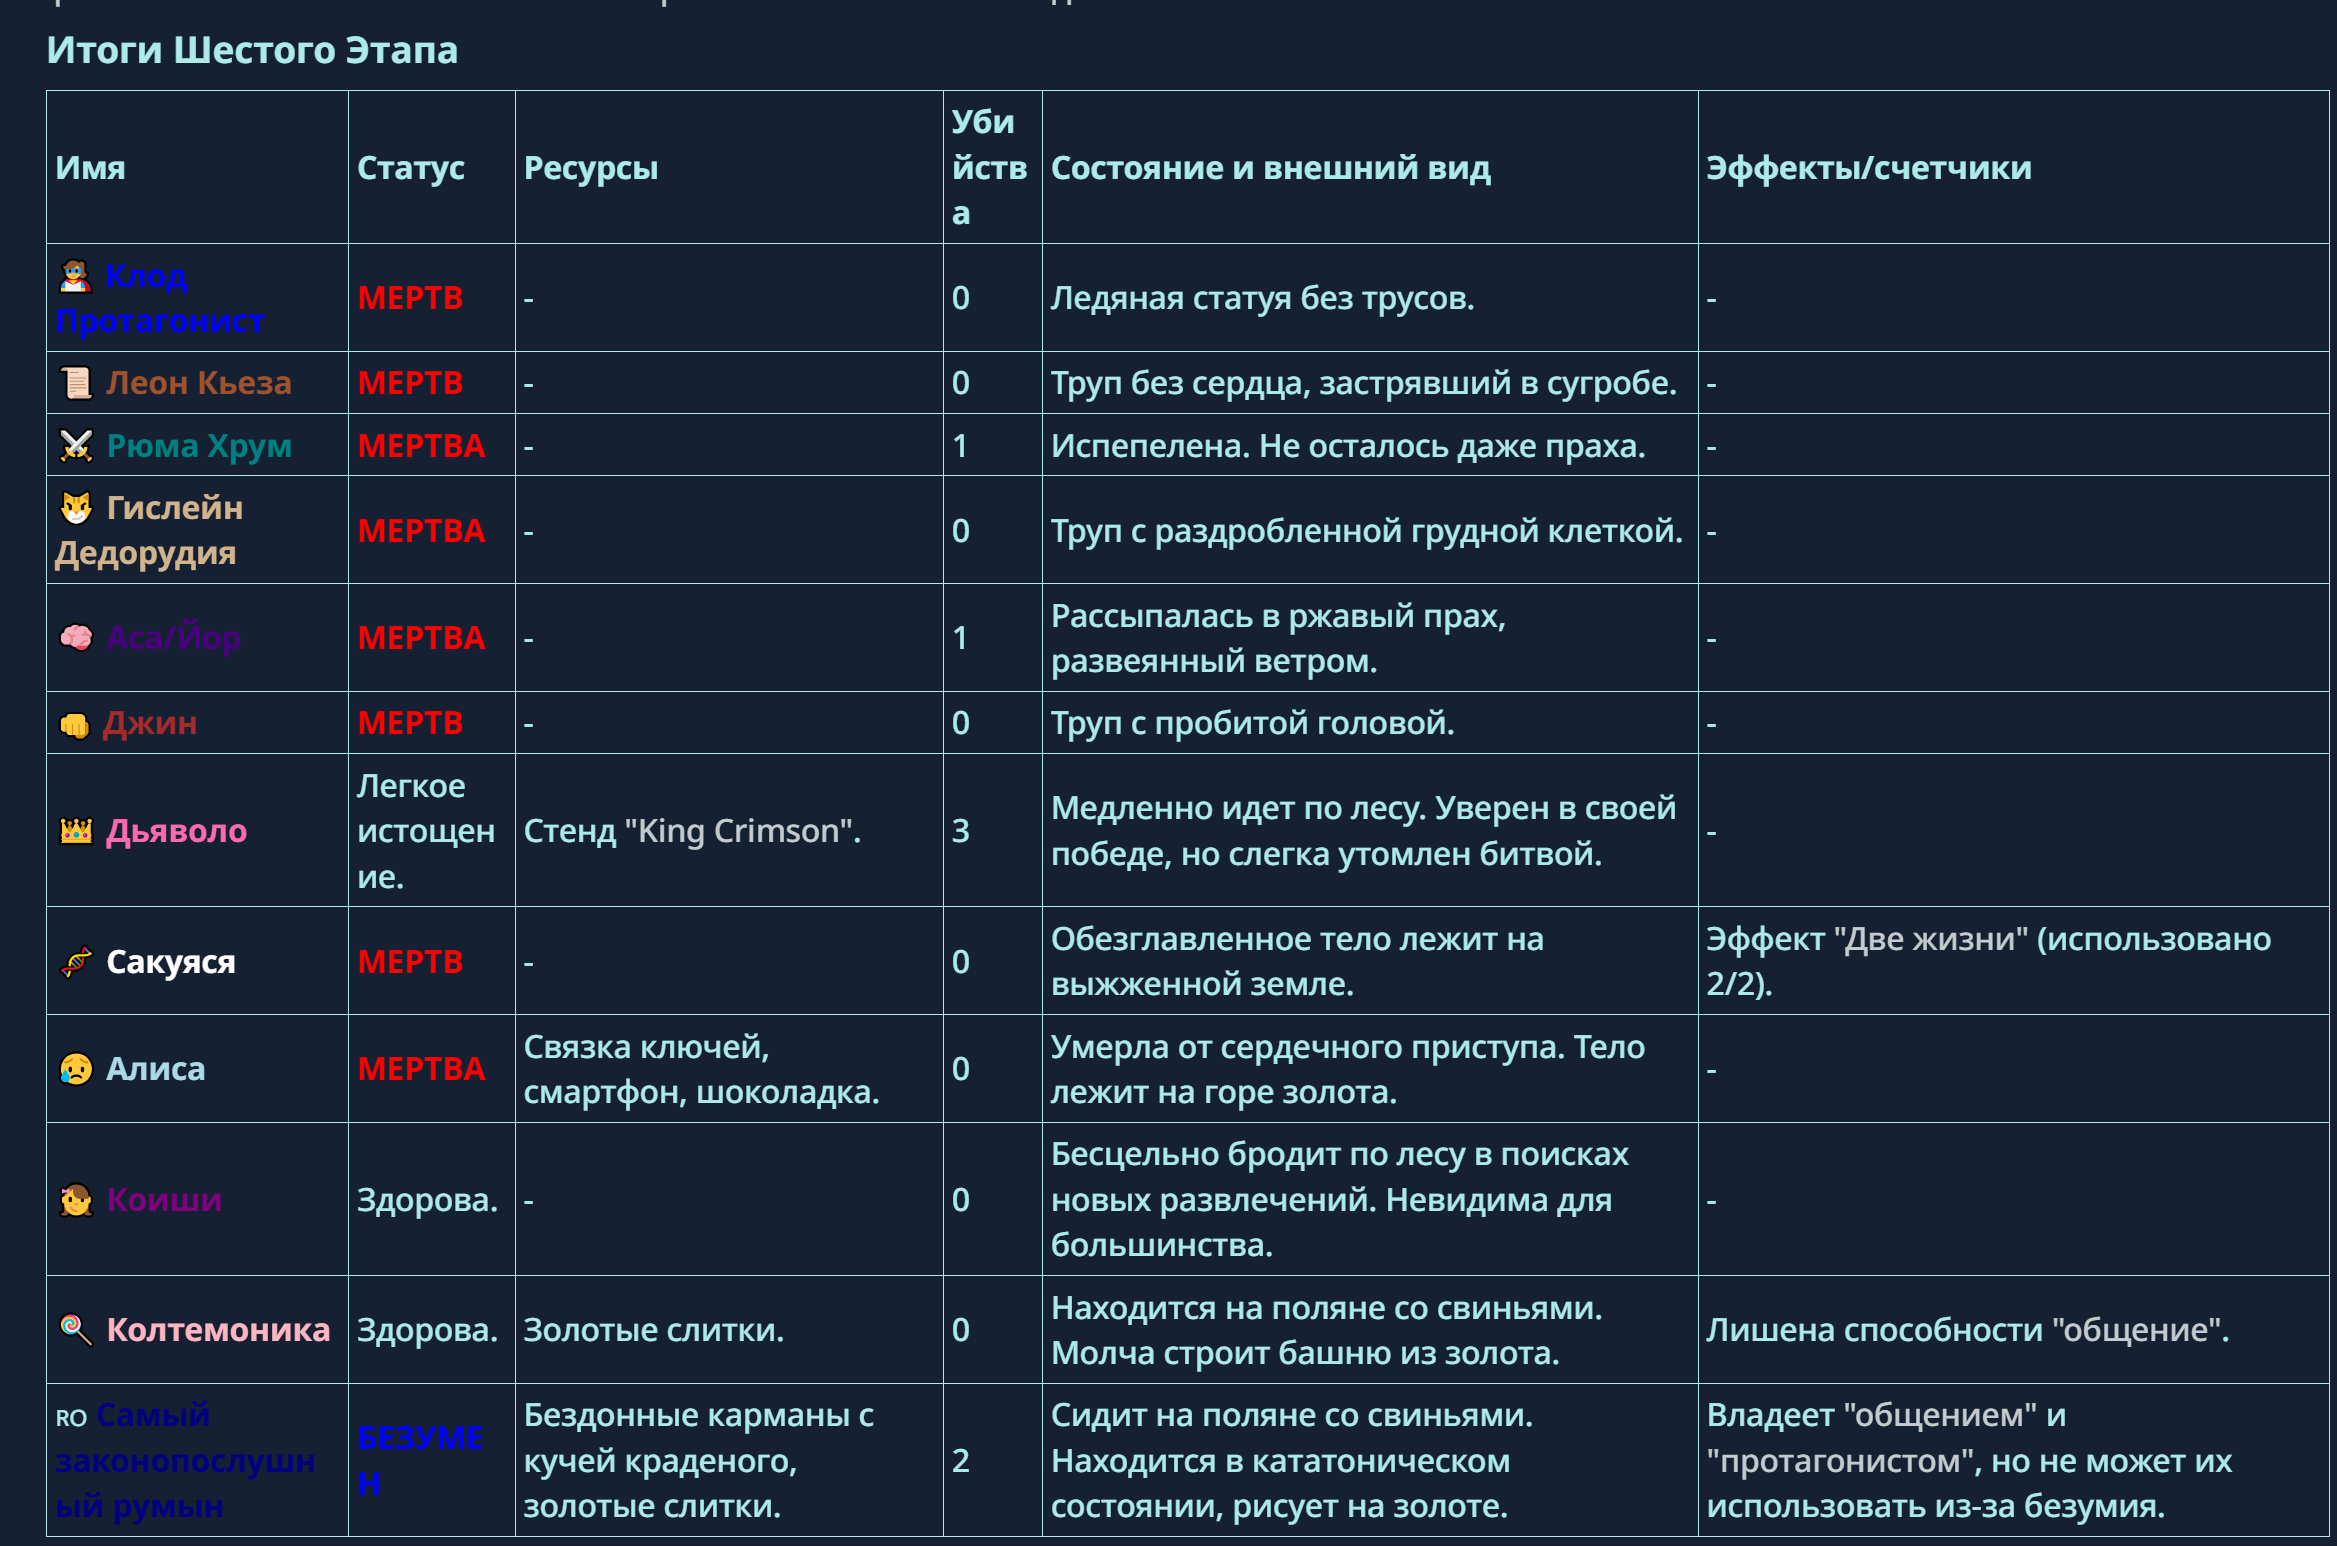Click the RO flag next to Самый законопослушный румын

tap(71, 1418)
